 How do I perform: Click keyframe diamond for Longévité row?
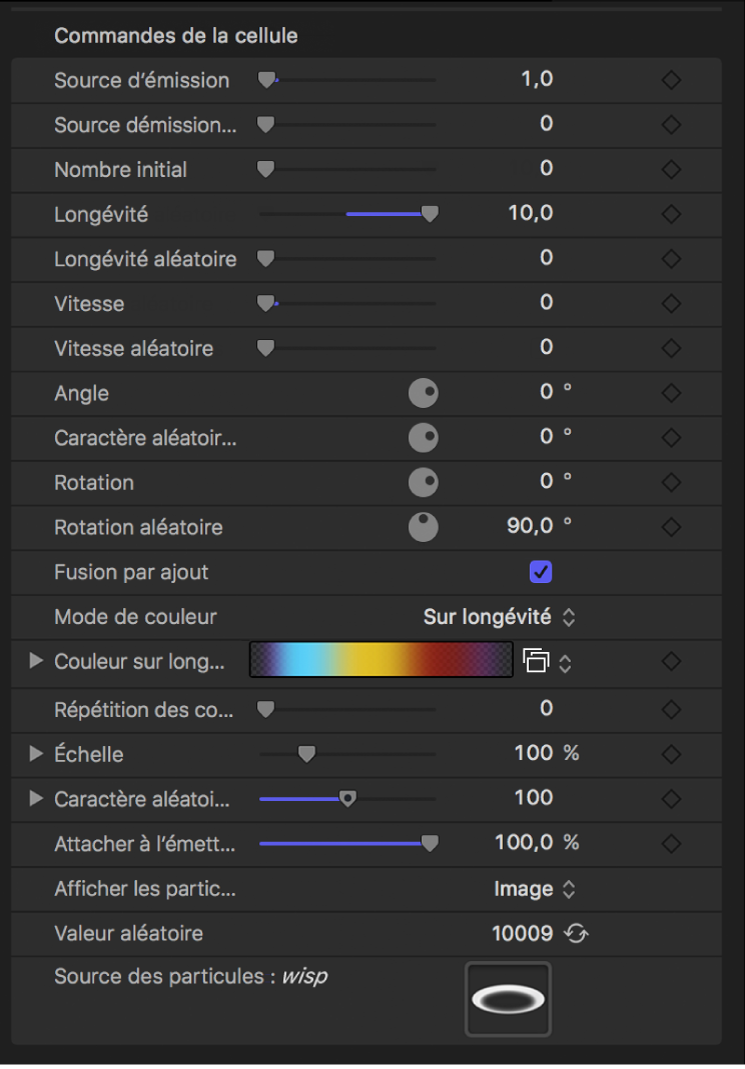pos(671,214)
